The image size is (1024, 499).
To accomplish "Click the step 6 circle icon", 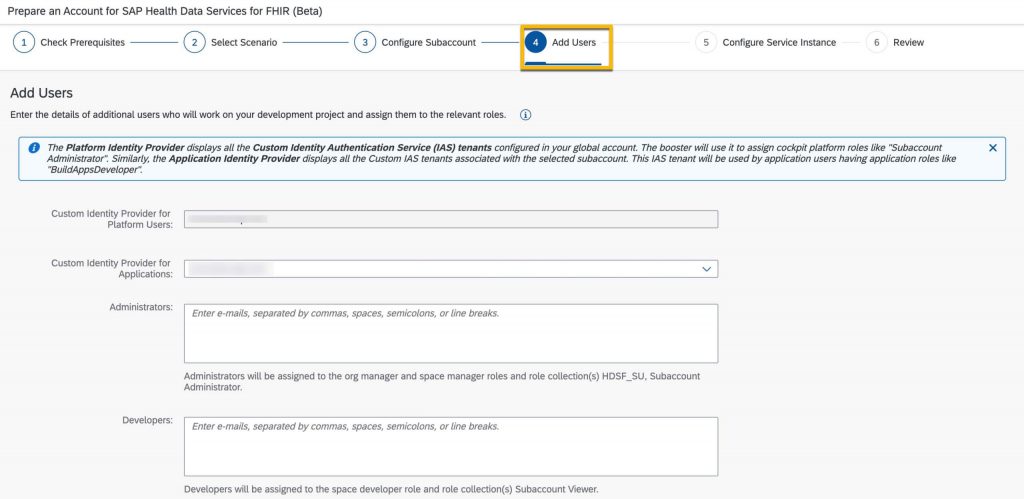I will click(x=876, y=42).
